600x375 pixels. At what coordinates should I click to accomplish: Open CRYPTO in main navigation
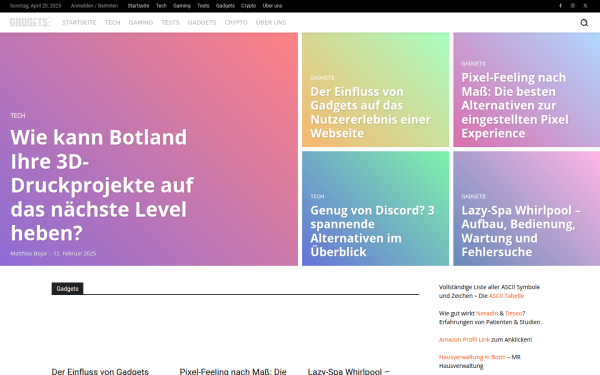click(236, 23)
